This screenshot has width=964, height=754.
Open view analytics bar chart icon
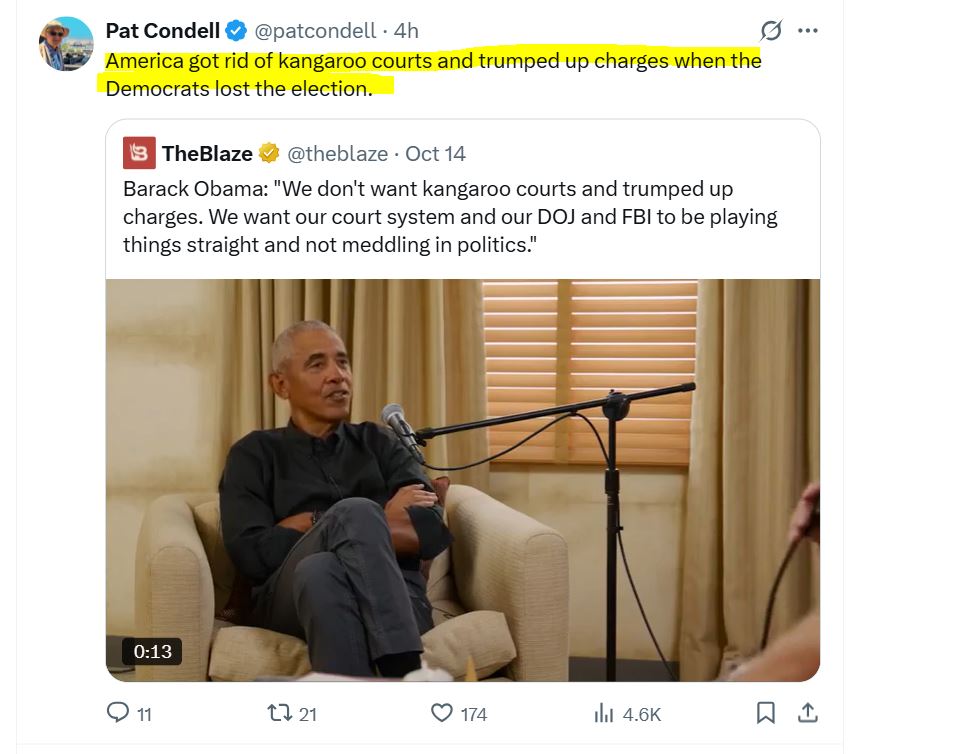coord(604,713)
